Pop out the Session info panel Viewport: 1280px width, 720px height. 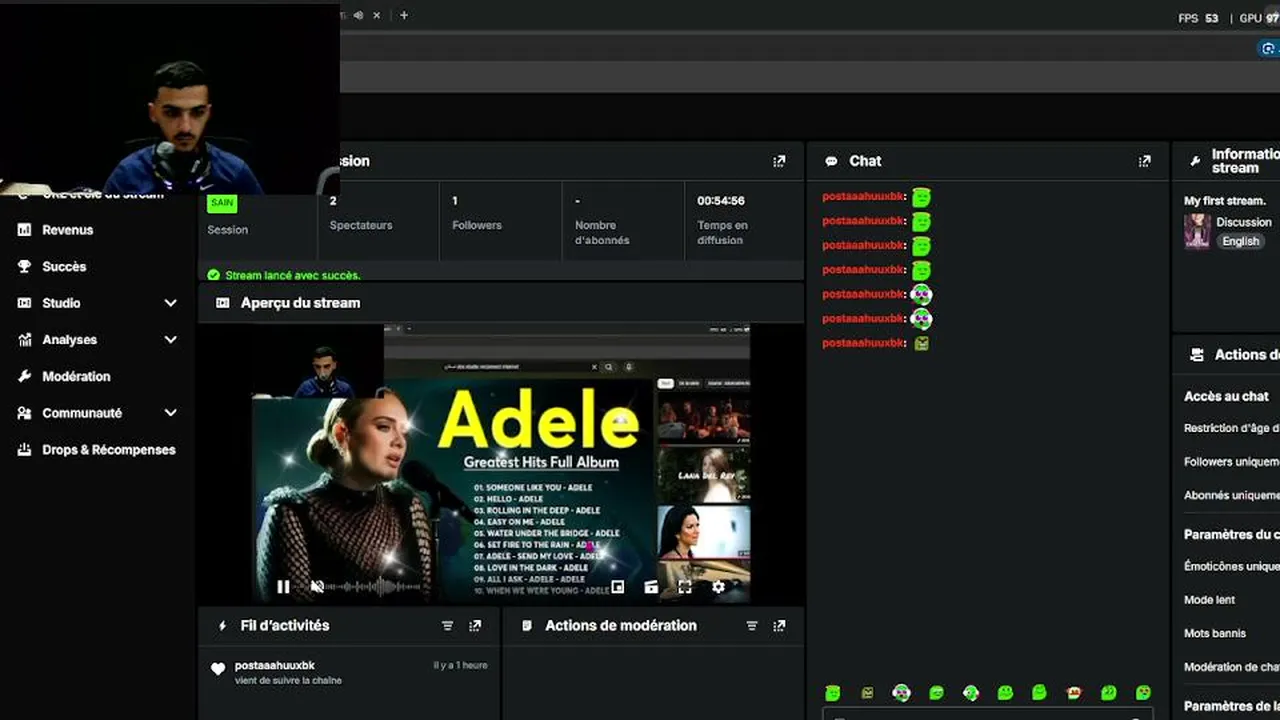(780, 161)
